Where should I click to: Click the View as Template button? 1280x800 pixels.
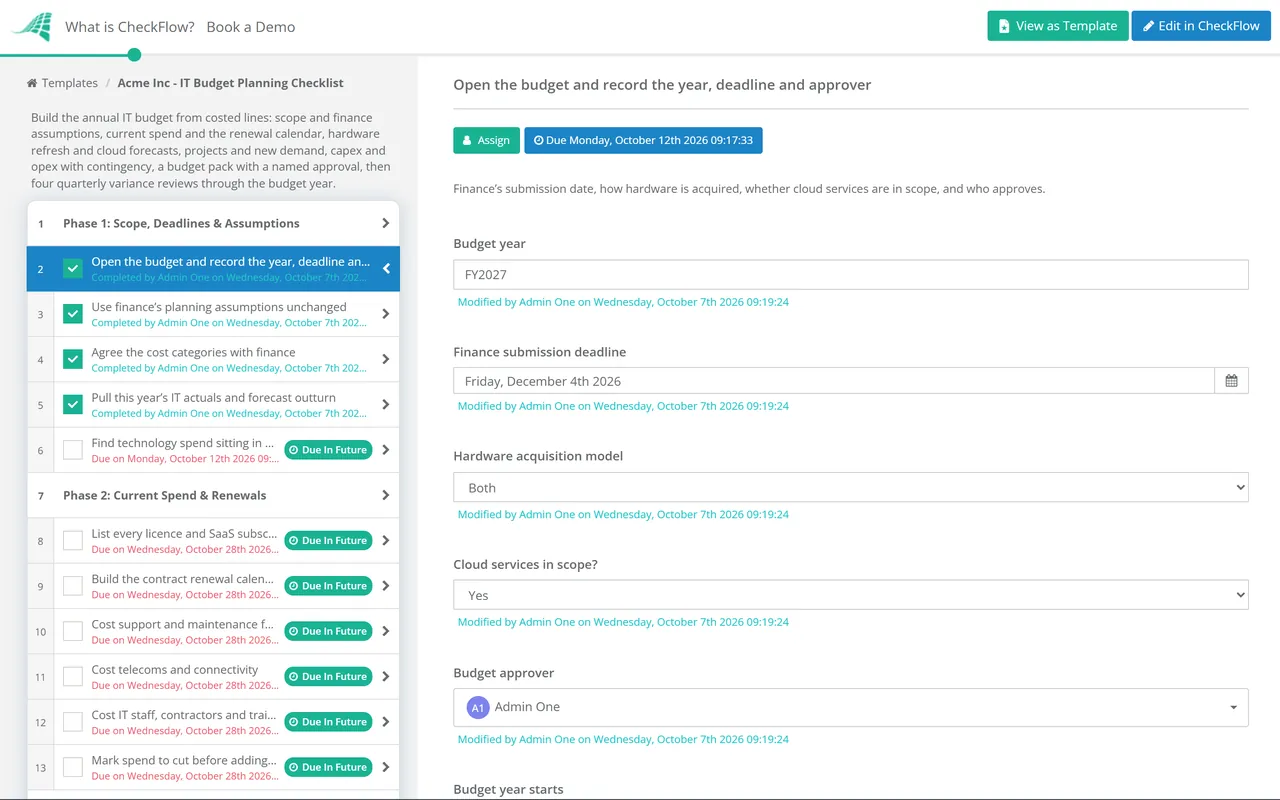1058,26
